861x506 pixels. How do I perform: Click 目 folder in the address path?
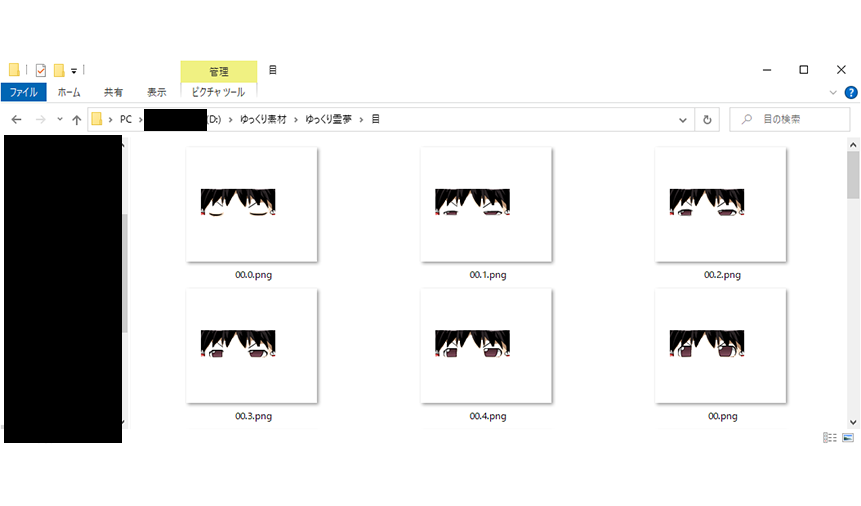point(376,119)
